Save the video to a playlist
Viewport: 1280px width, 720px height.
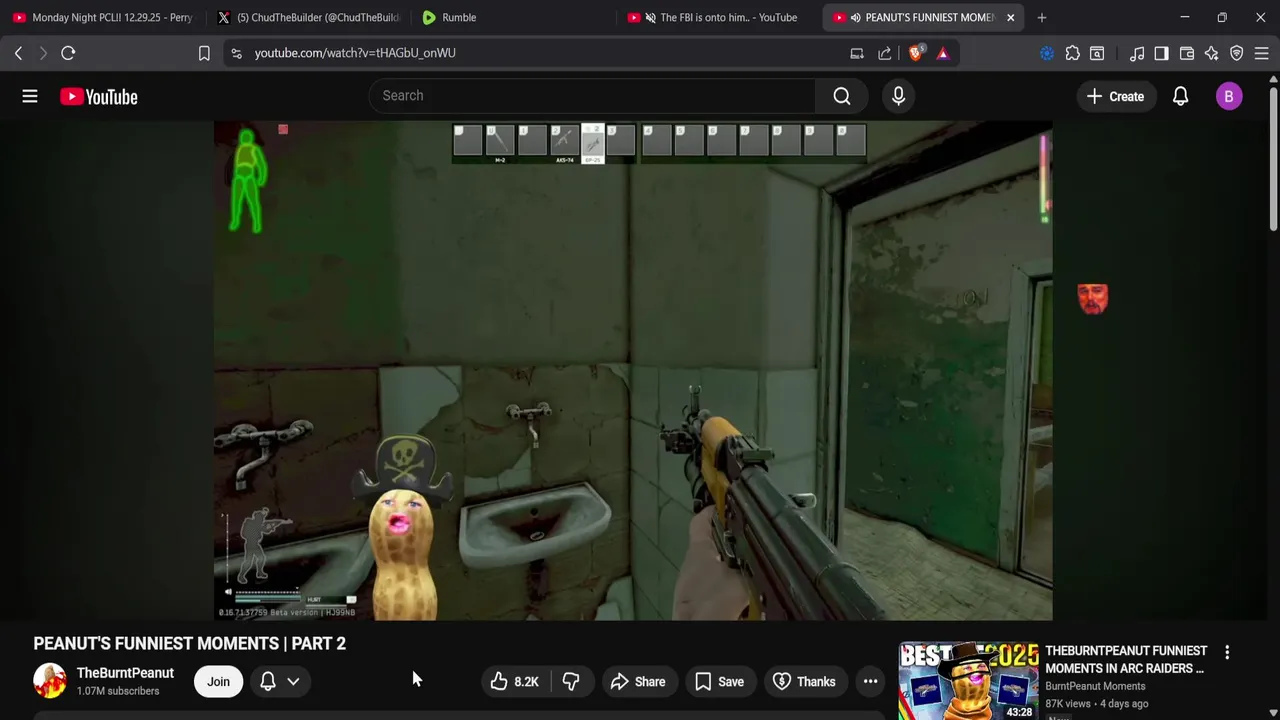pyautogui.click(x=719, y=682)
